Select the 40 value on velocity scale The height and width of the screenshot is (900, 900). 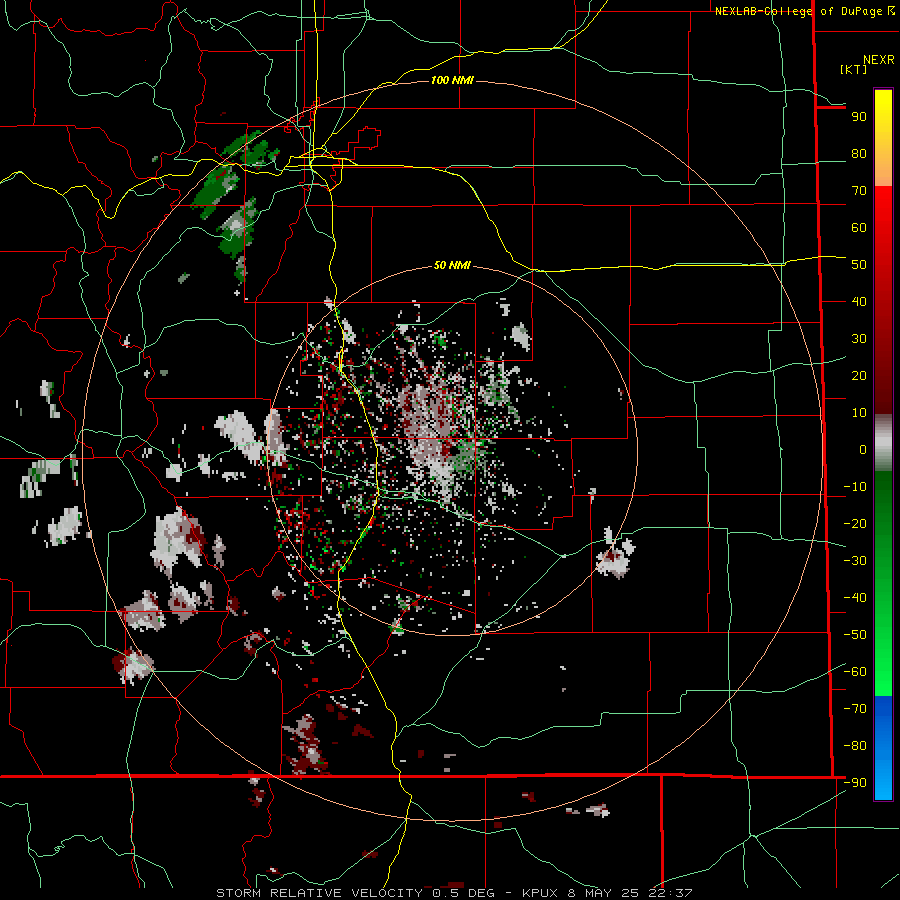[859, 302]
